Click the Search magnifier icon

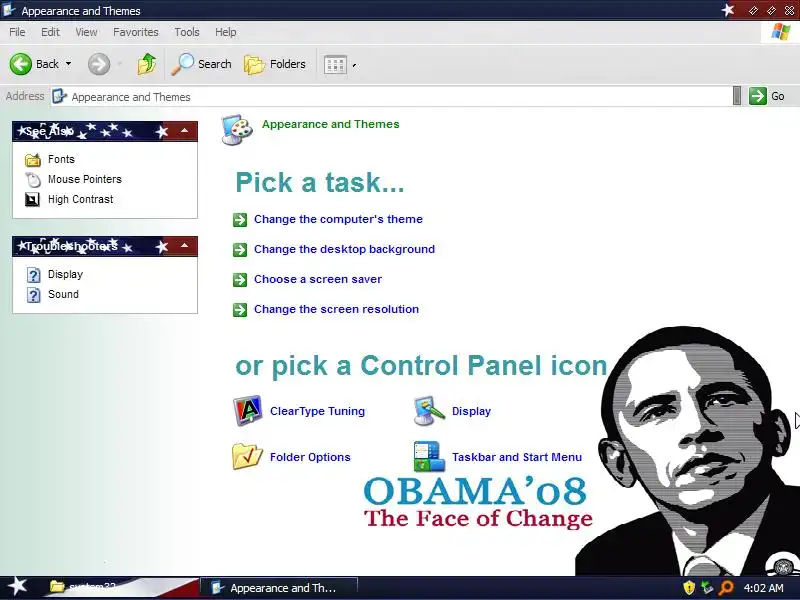coord(182,64)
